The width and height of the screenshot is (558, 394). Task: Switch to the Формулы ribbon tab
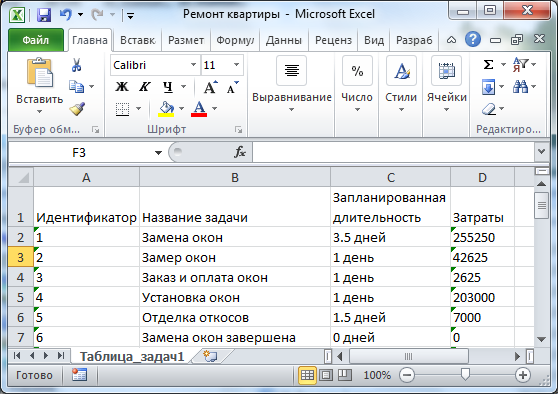tap(235, 40)
